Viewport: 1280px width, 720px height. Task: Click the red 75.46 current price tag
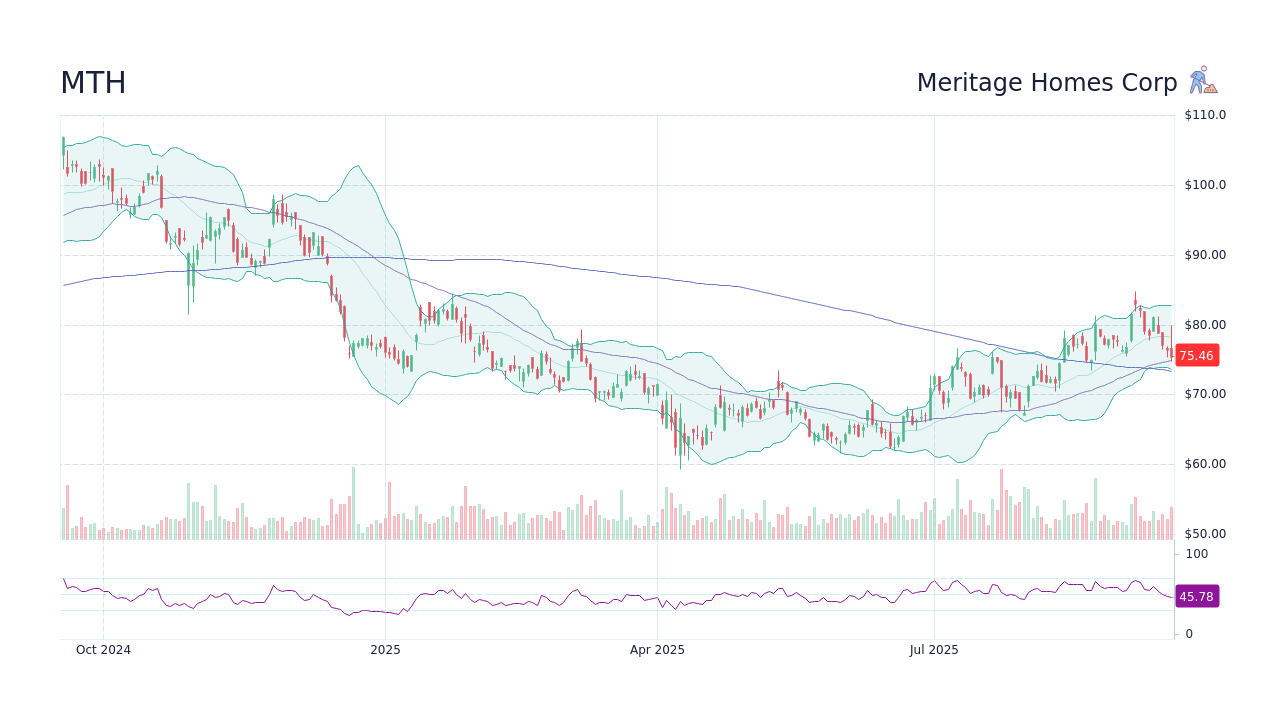[x=1196, y=355]
